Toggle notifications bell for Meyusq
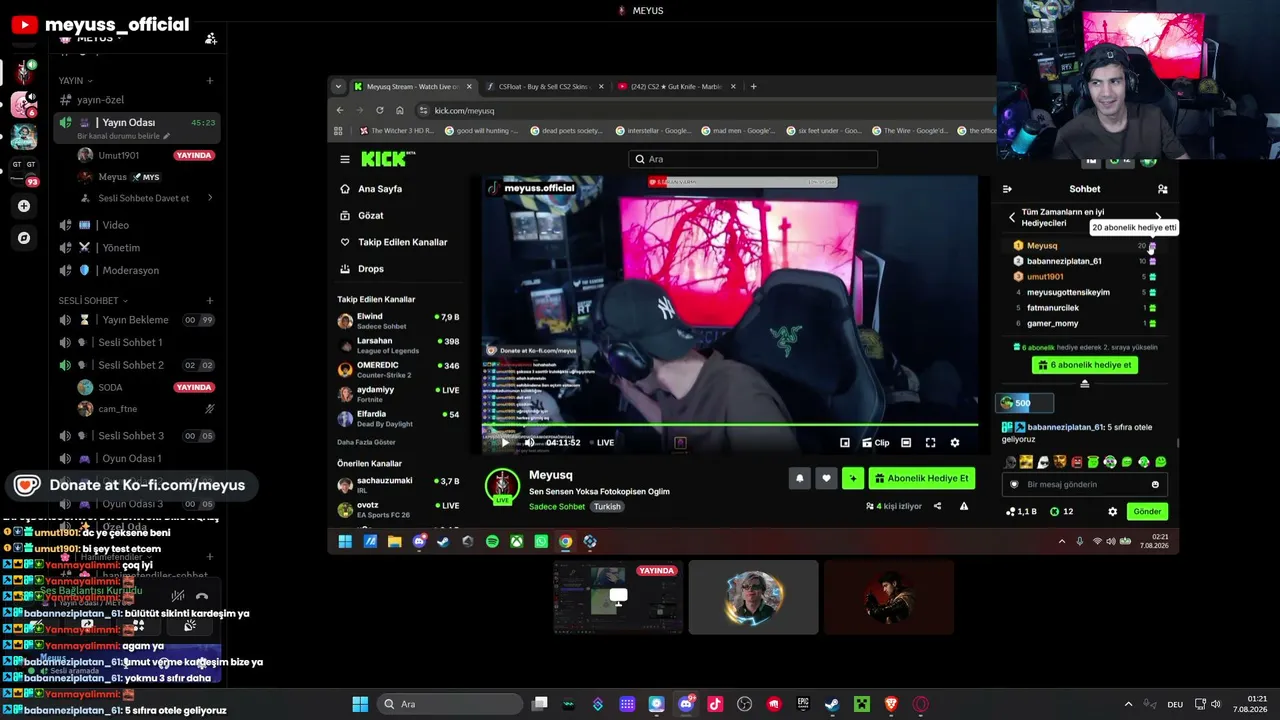The height and width of the screenshot is (720, 1280). pos(799,478)
